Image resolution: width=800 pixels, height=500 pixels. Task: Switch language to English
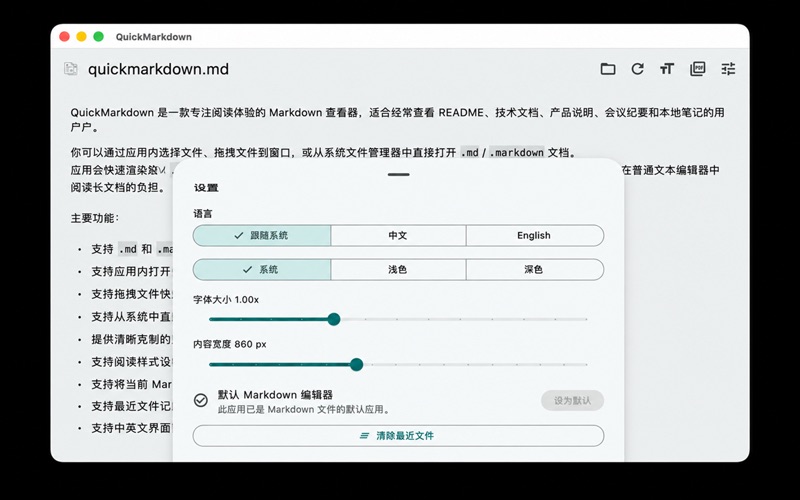pyautogui.click(x=534, y=236)
